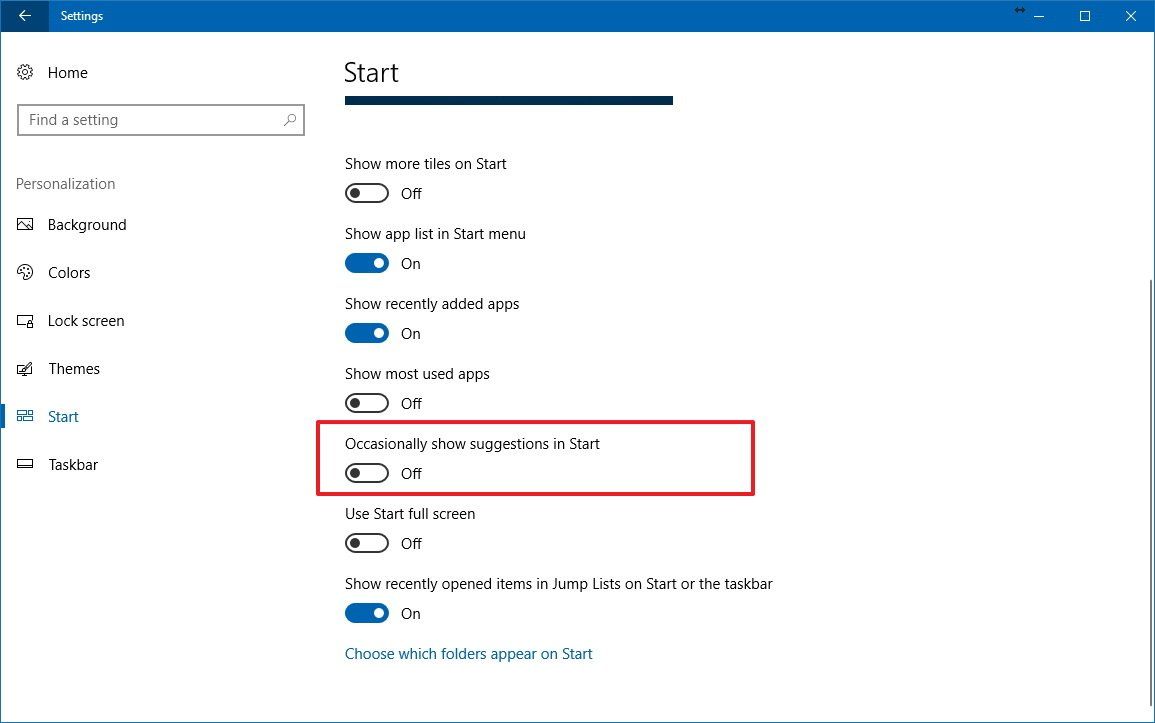
Task: Enable Show more tiles on Start
Action: coord(366,192)
